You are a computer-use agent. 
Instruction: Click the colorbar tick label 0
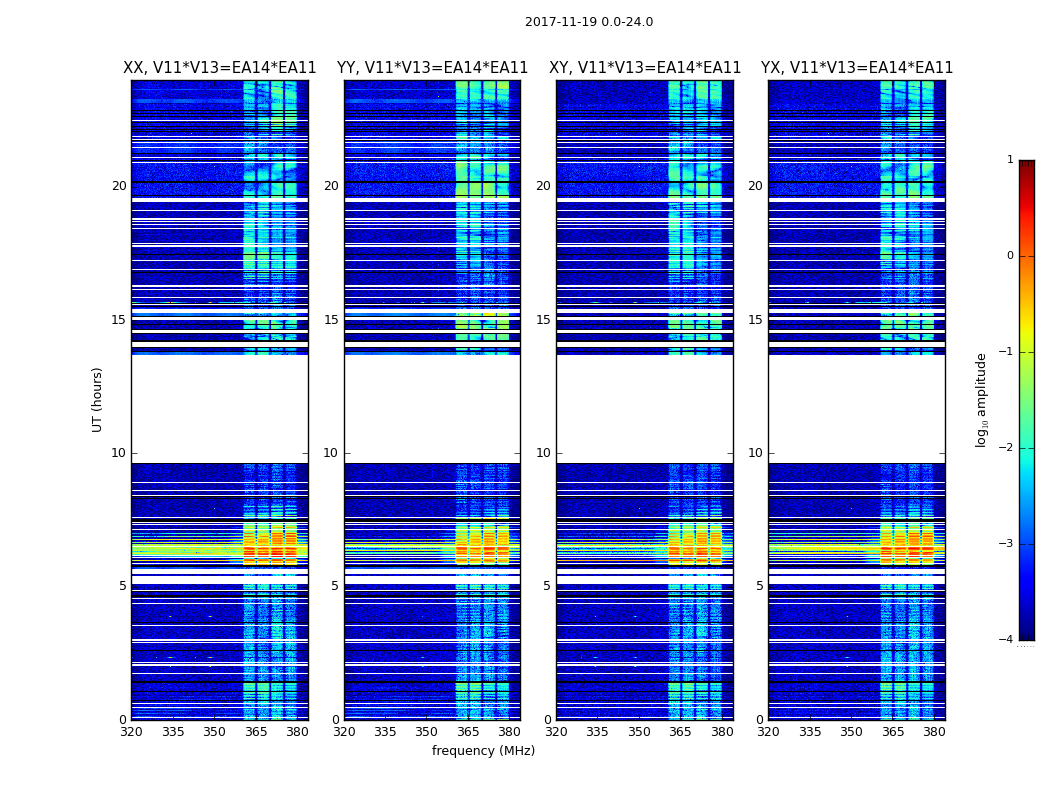point(1010,256)
